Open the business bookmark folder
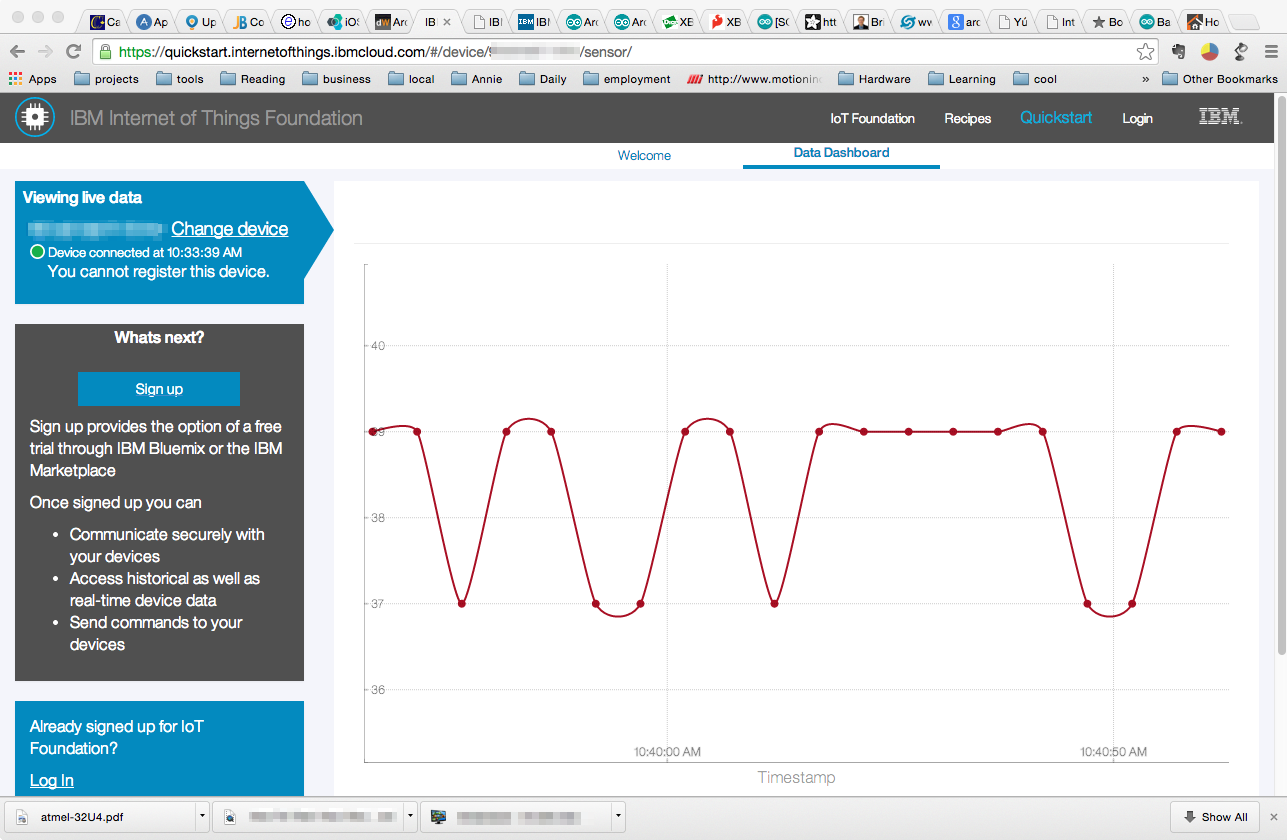 click(336, 79)
